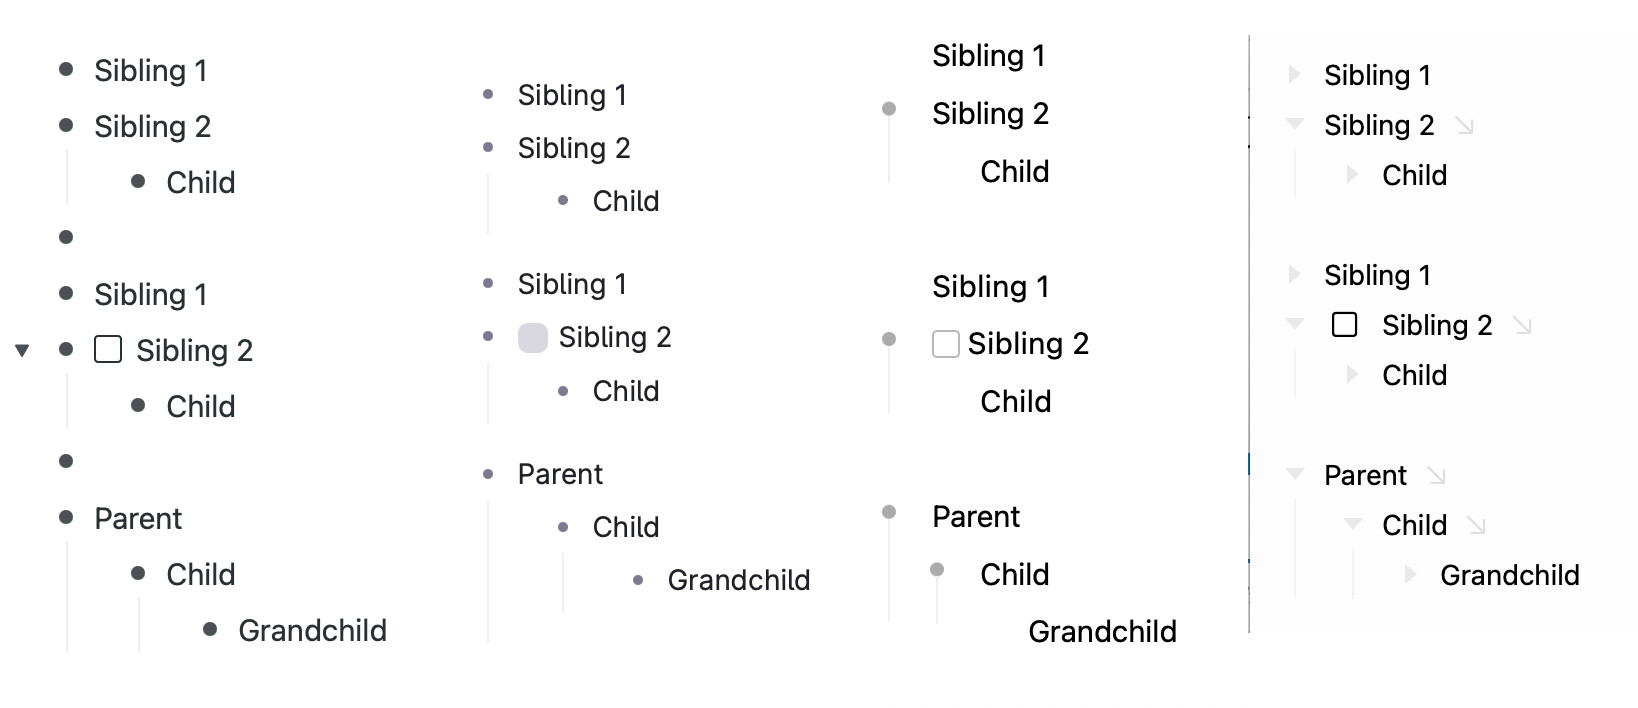This screenshot has height=708, width=1638.
Task: Click the empty bullet below first Child item
Action: (x=66, y=237)
